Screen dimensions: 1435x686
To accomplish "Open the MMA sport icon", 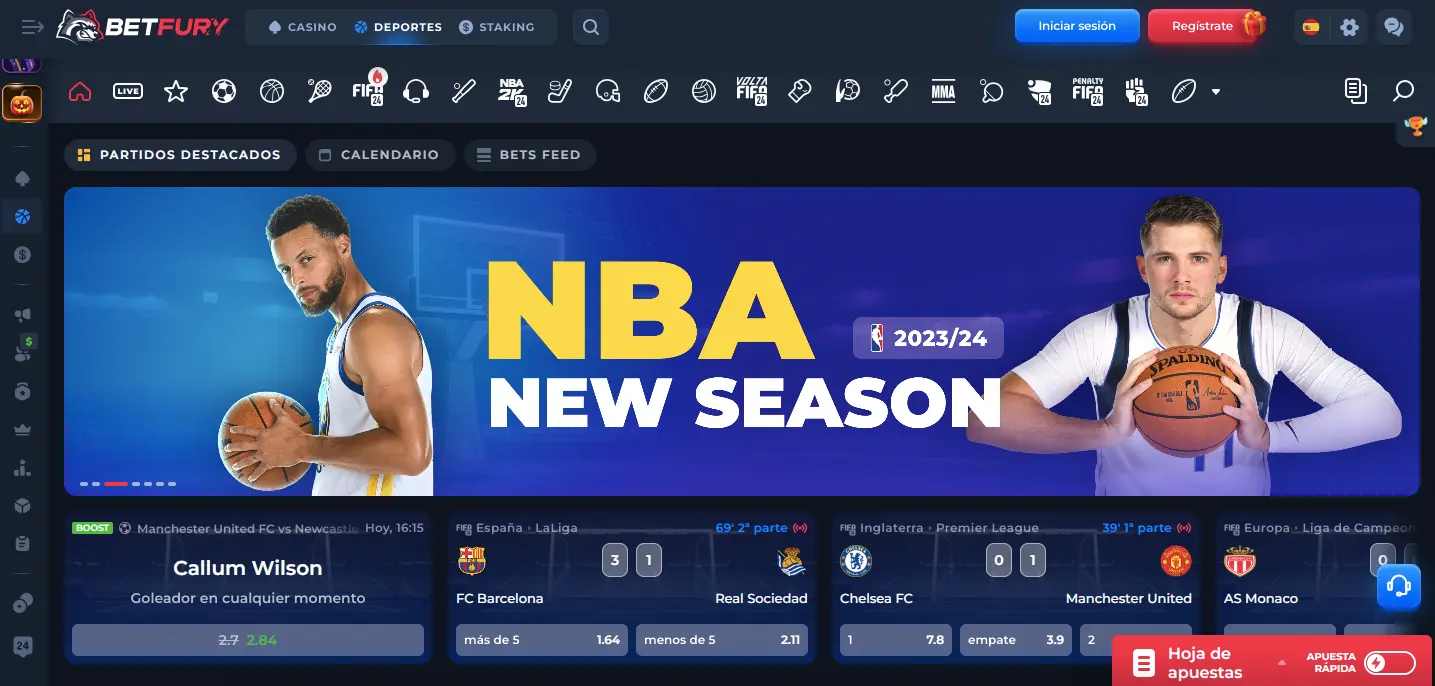I will tap(943, 92).
